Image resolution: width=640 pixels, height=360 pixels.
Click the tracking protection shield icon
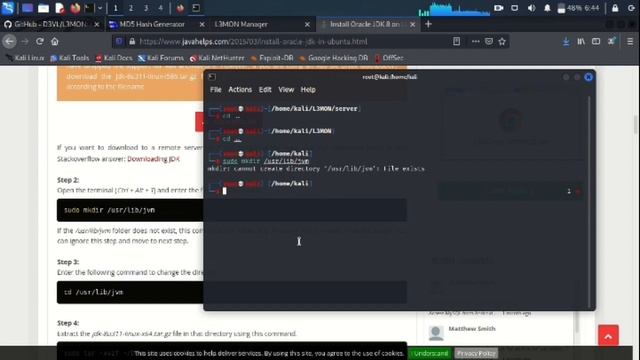click(x=119, y=41)
